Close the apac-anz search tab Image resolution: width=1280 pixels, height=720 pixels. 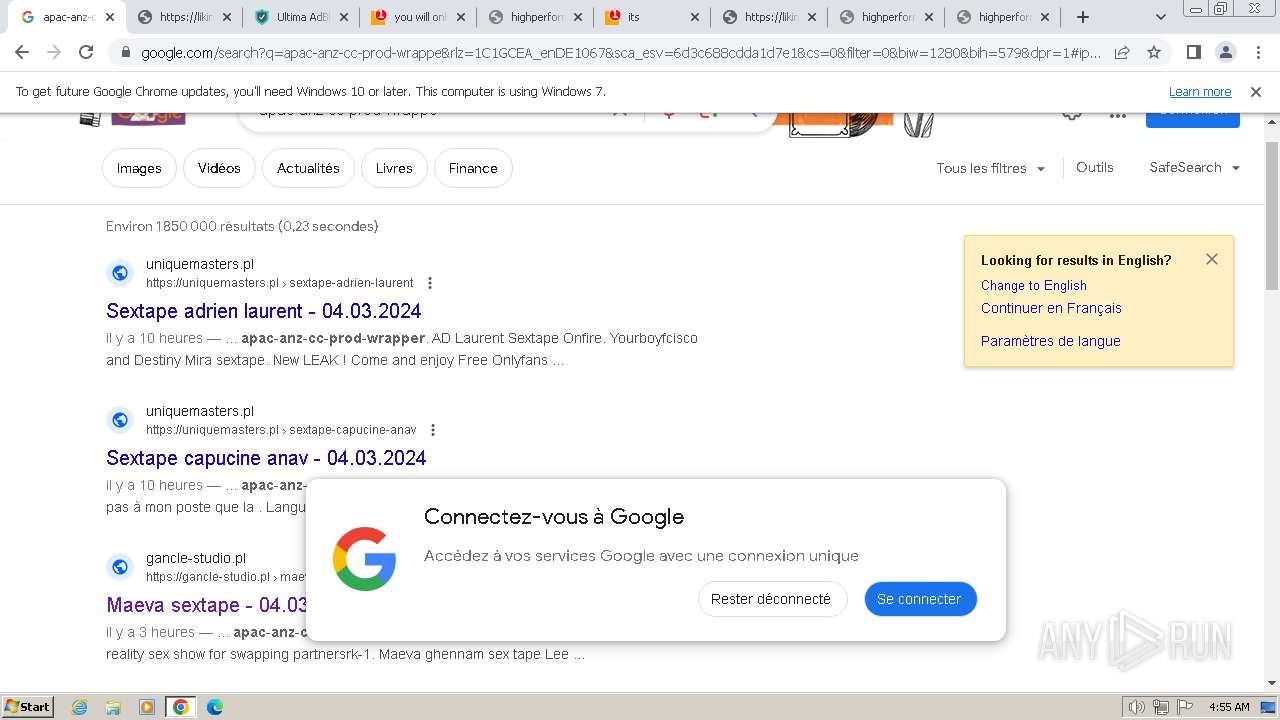pos(110,17)
